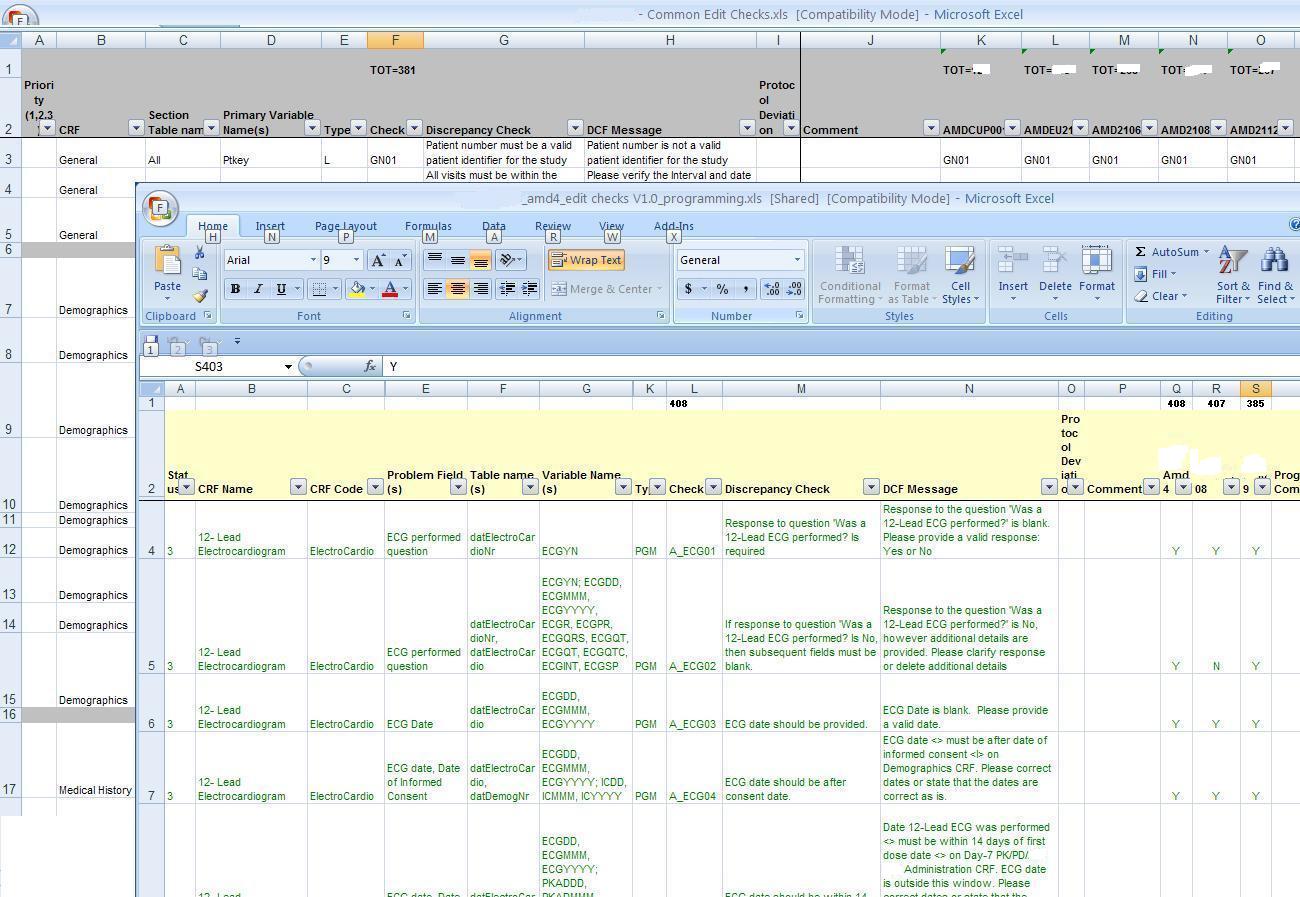1300x897 pixels.
Task: Open the Clear dropdown with eraser
Action: [x=1161, y=296]
